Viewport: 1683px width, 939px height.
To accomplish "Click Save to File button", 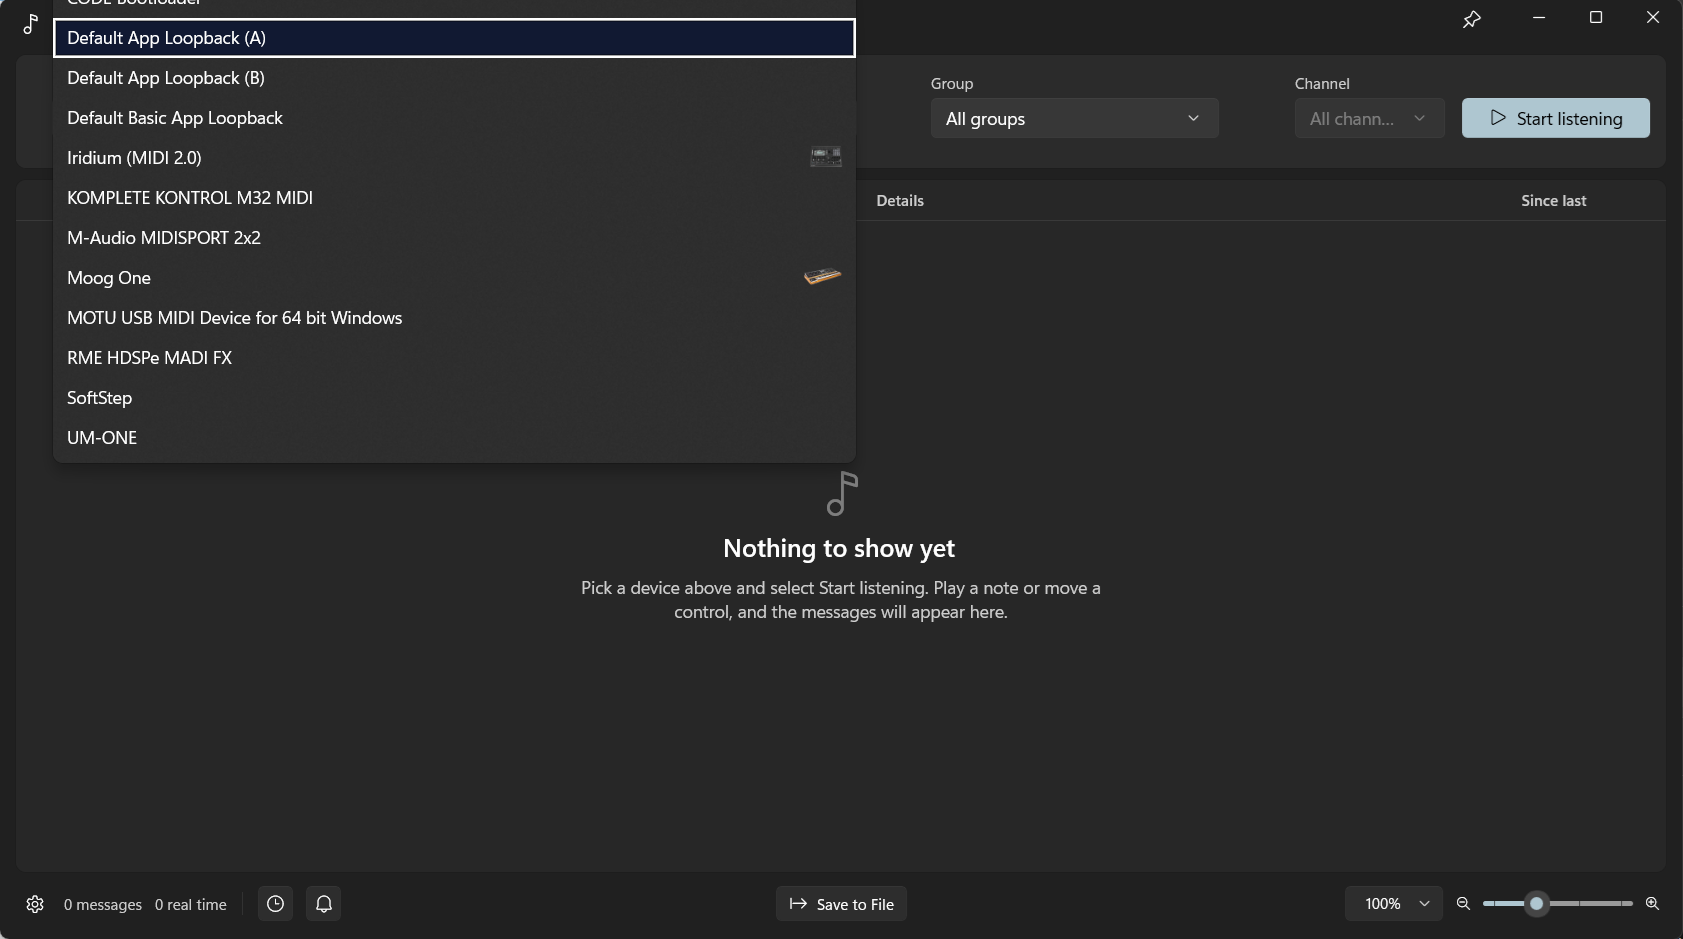I will [841, 904].
